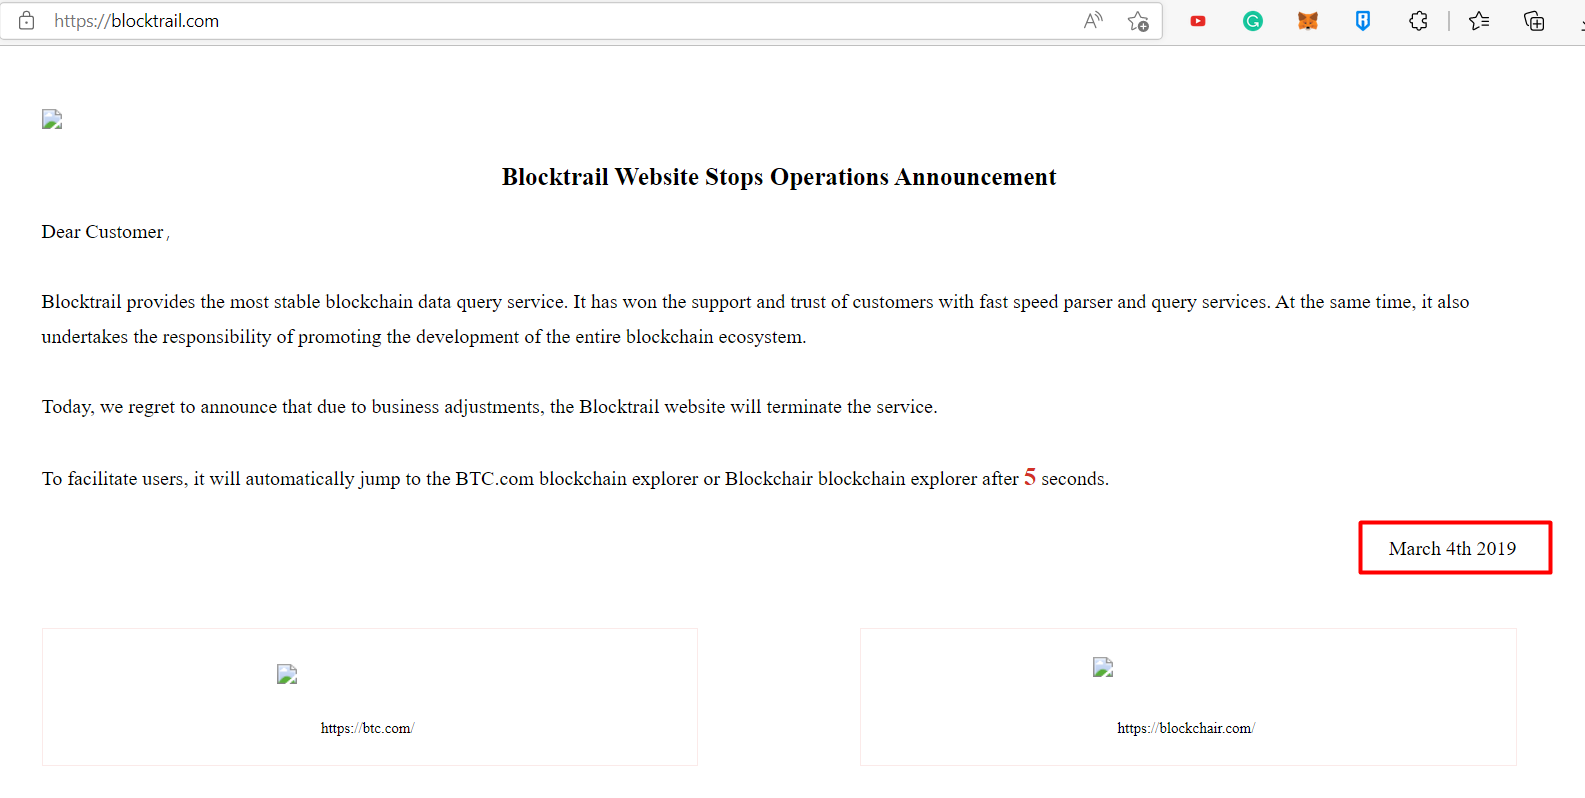The width and height of the screenshot is (1585, 798).
Task: Click the 'undertakes the responsibility' line
Action: point(424,337)
